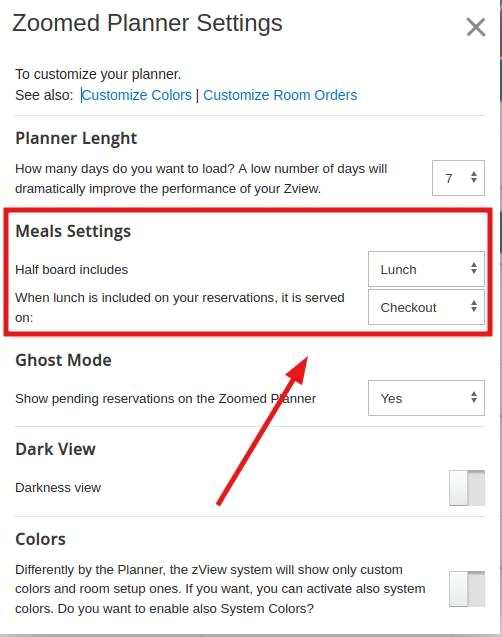Open the Customize Room Orders link
Screen dimensions: 502x637
pos(280,95)
